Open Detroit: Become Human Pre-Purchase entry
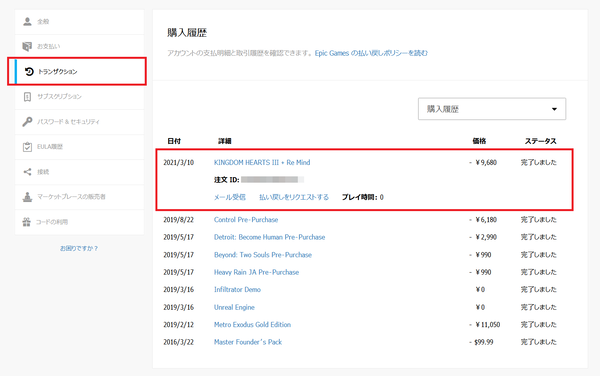 pyautogui.click(x=269, y=237)
